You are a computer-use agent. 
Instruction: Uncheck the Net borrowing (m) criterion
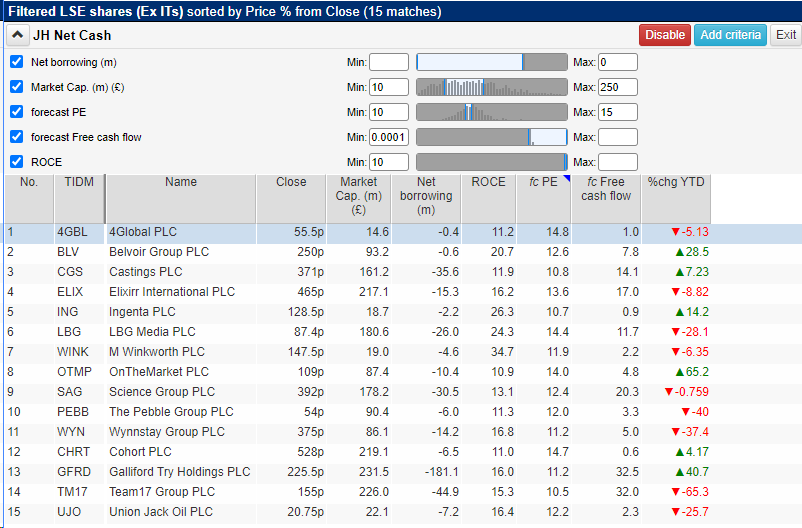(16, 62)
